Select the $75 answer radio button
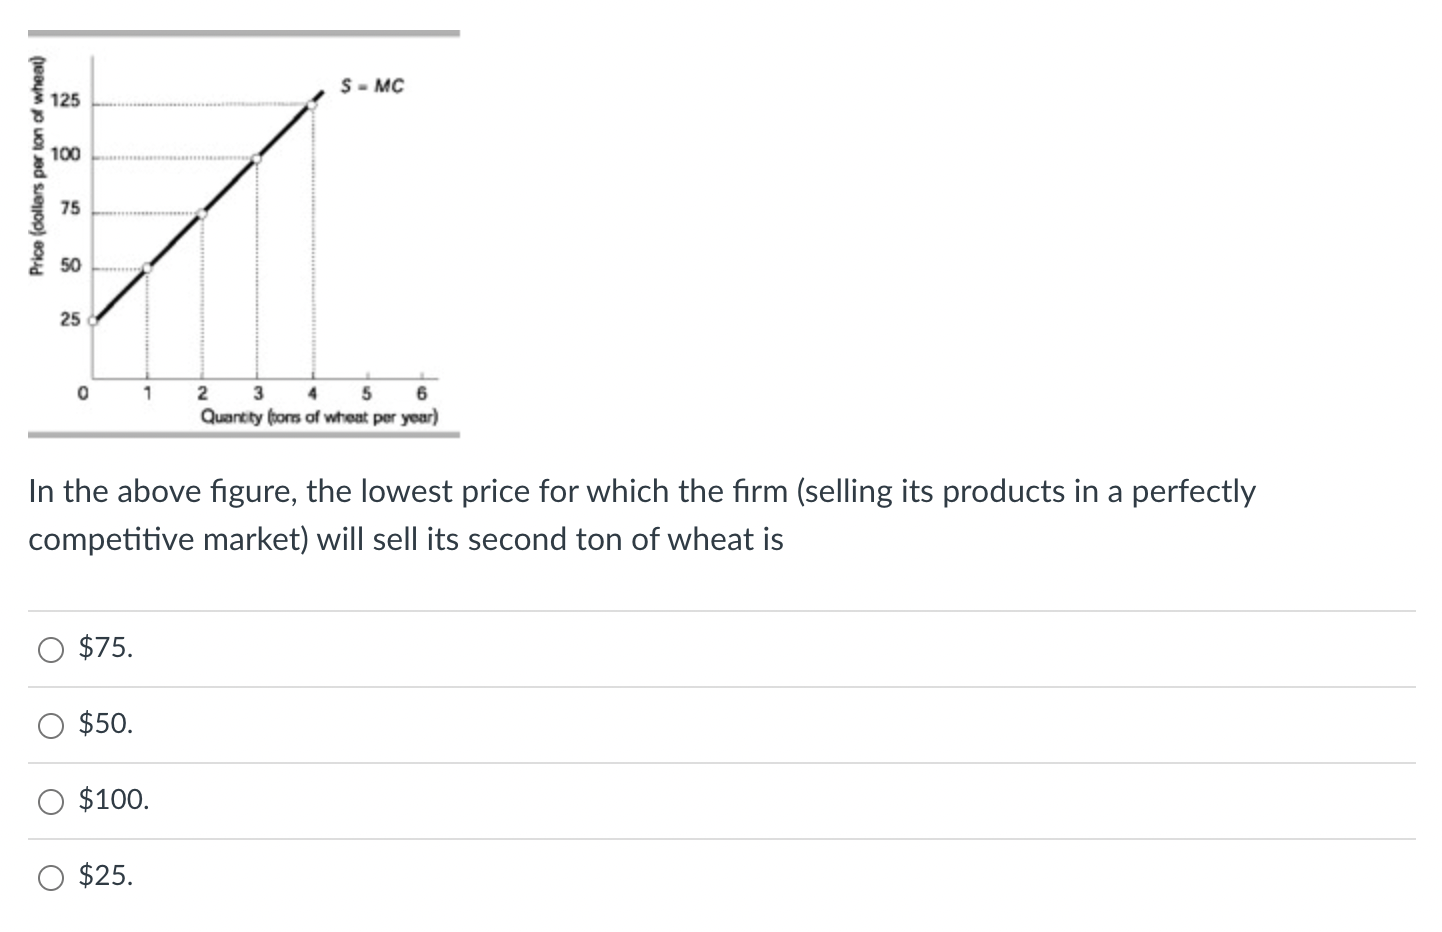This screenshot has height=932, width=1442. (x=51, y=650)
